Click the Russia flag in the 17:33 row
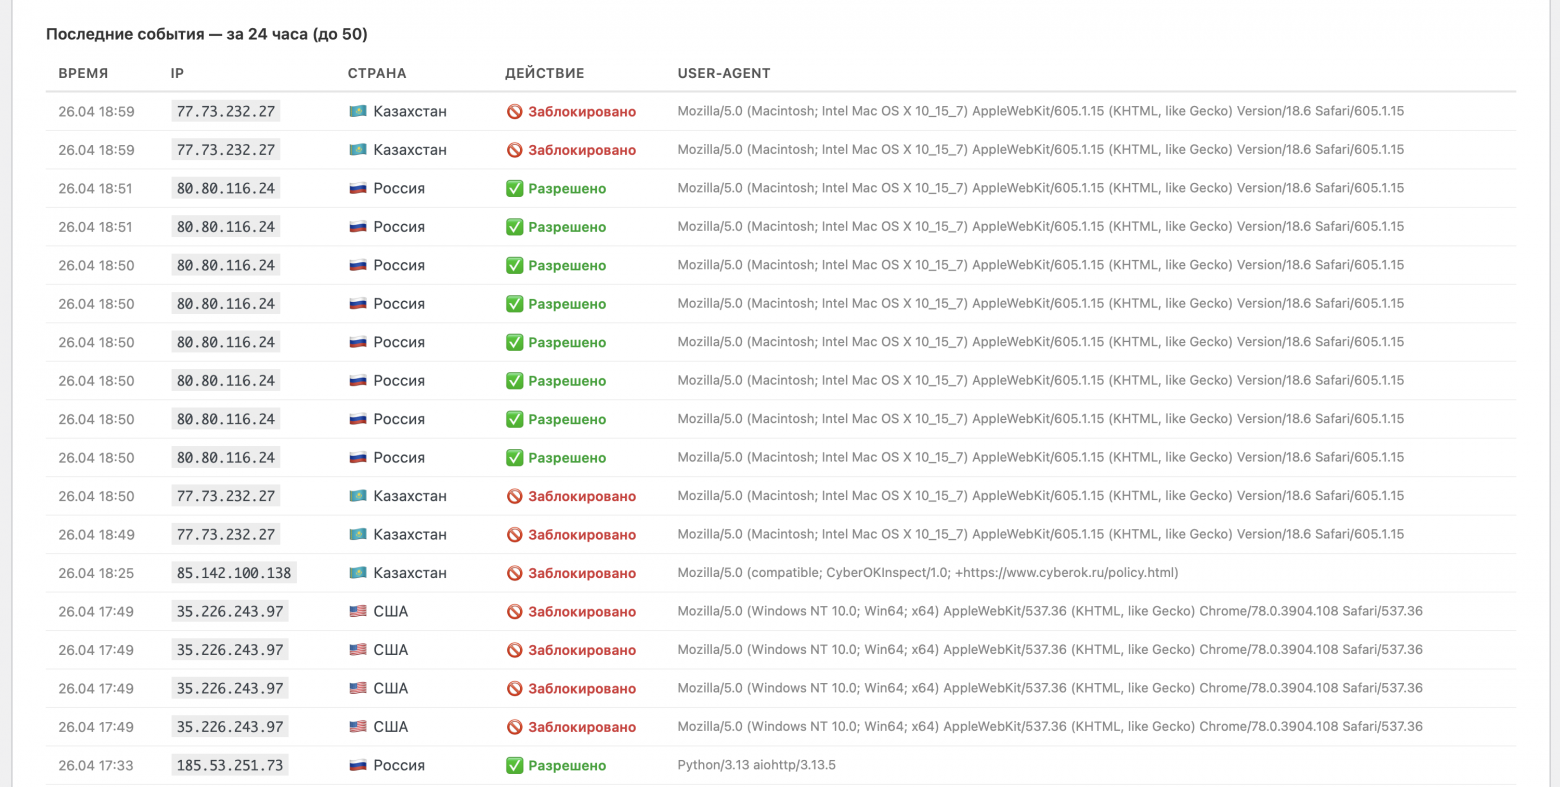 pyautogui.click(x=357, y=765)
